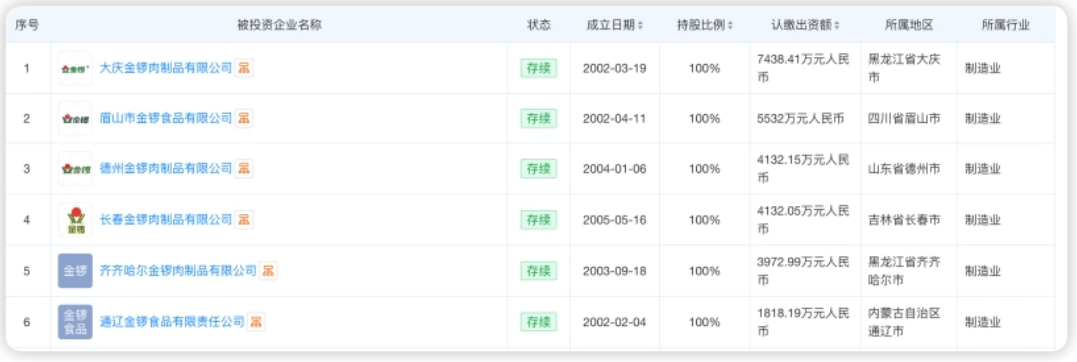Click the 100% share cell for 通辽金锣食品有限责任公司
This screenshot has width=1077, height=362.
tap(705, 321)
